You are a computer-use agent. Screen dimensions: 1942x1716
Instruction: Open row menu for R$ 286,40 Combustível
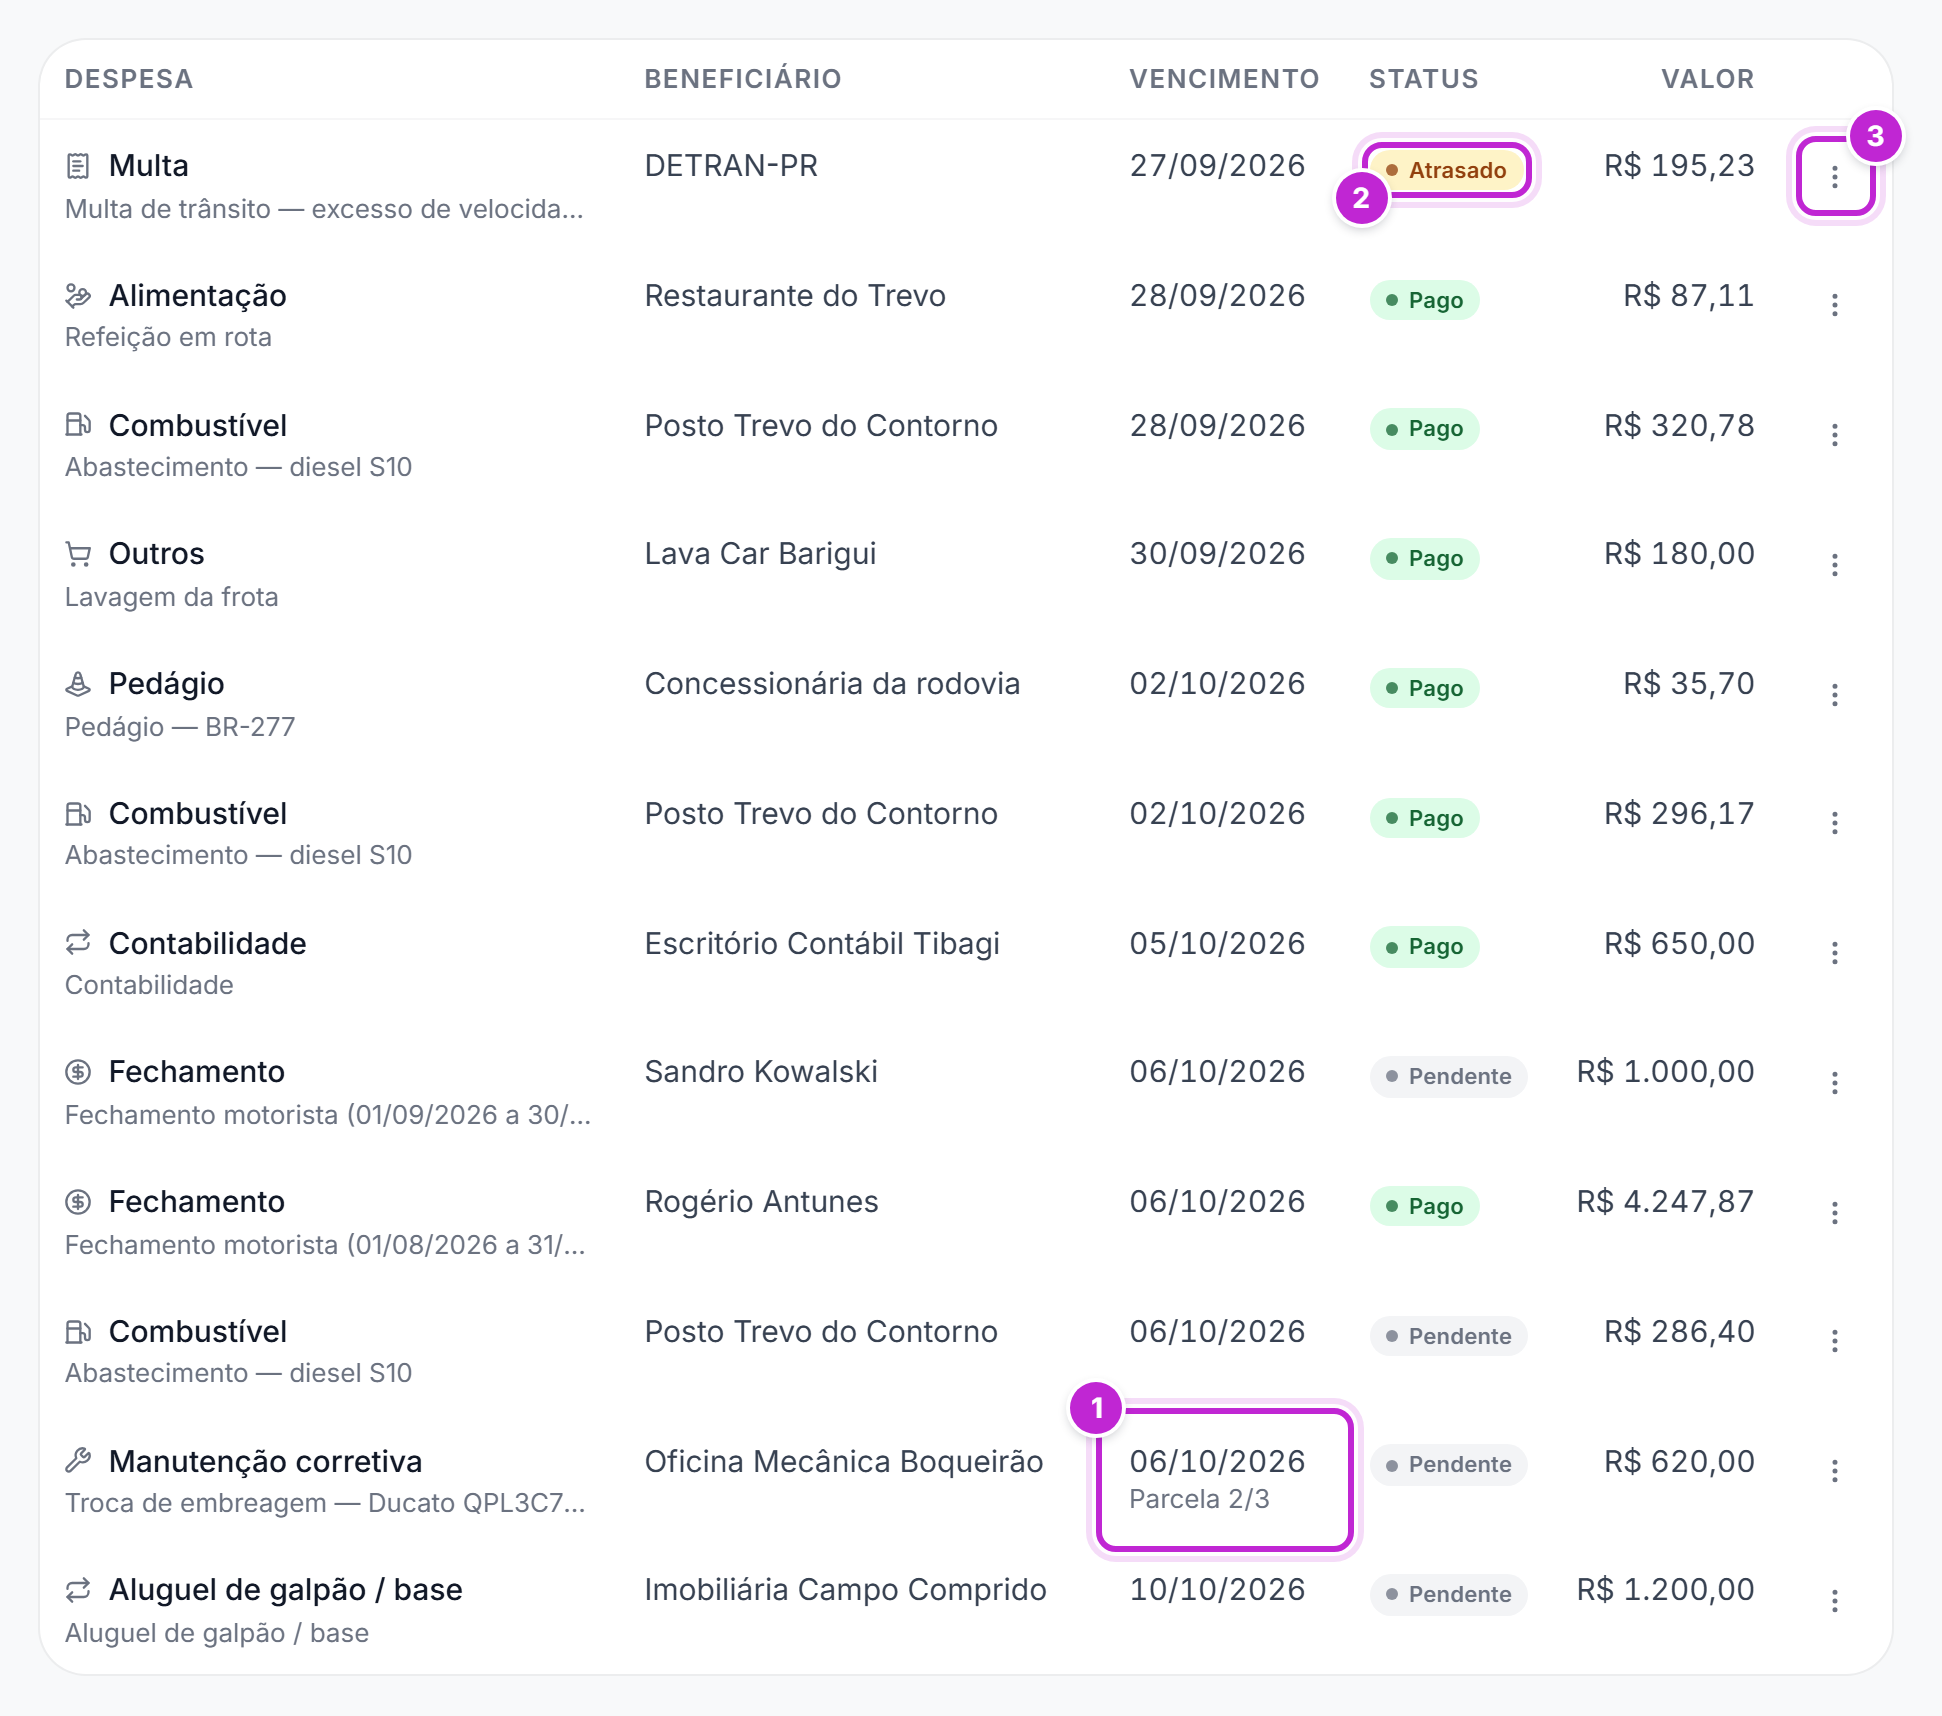1834,1341
